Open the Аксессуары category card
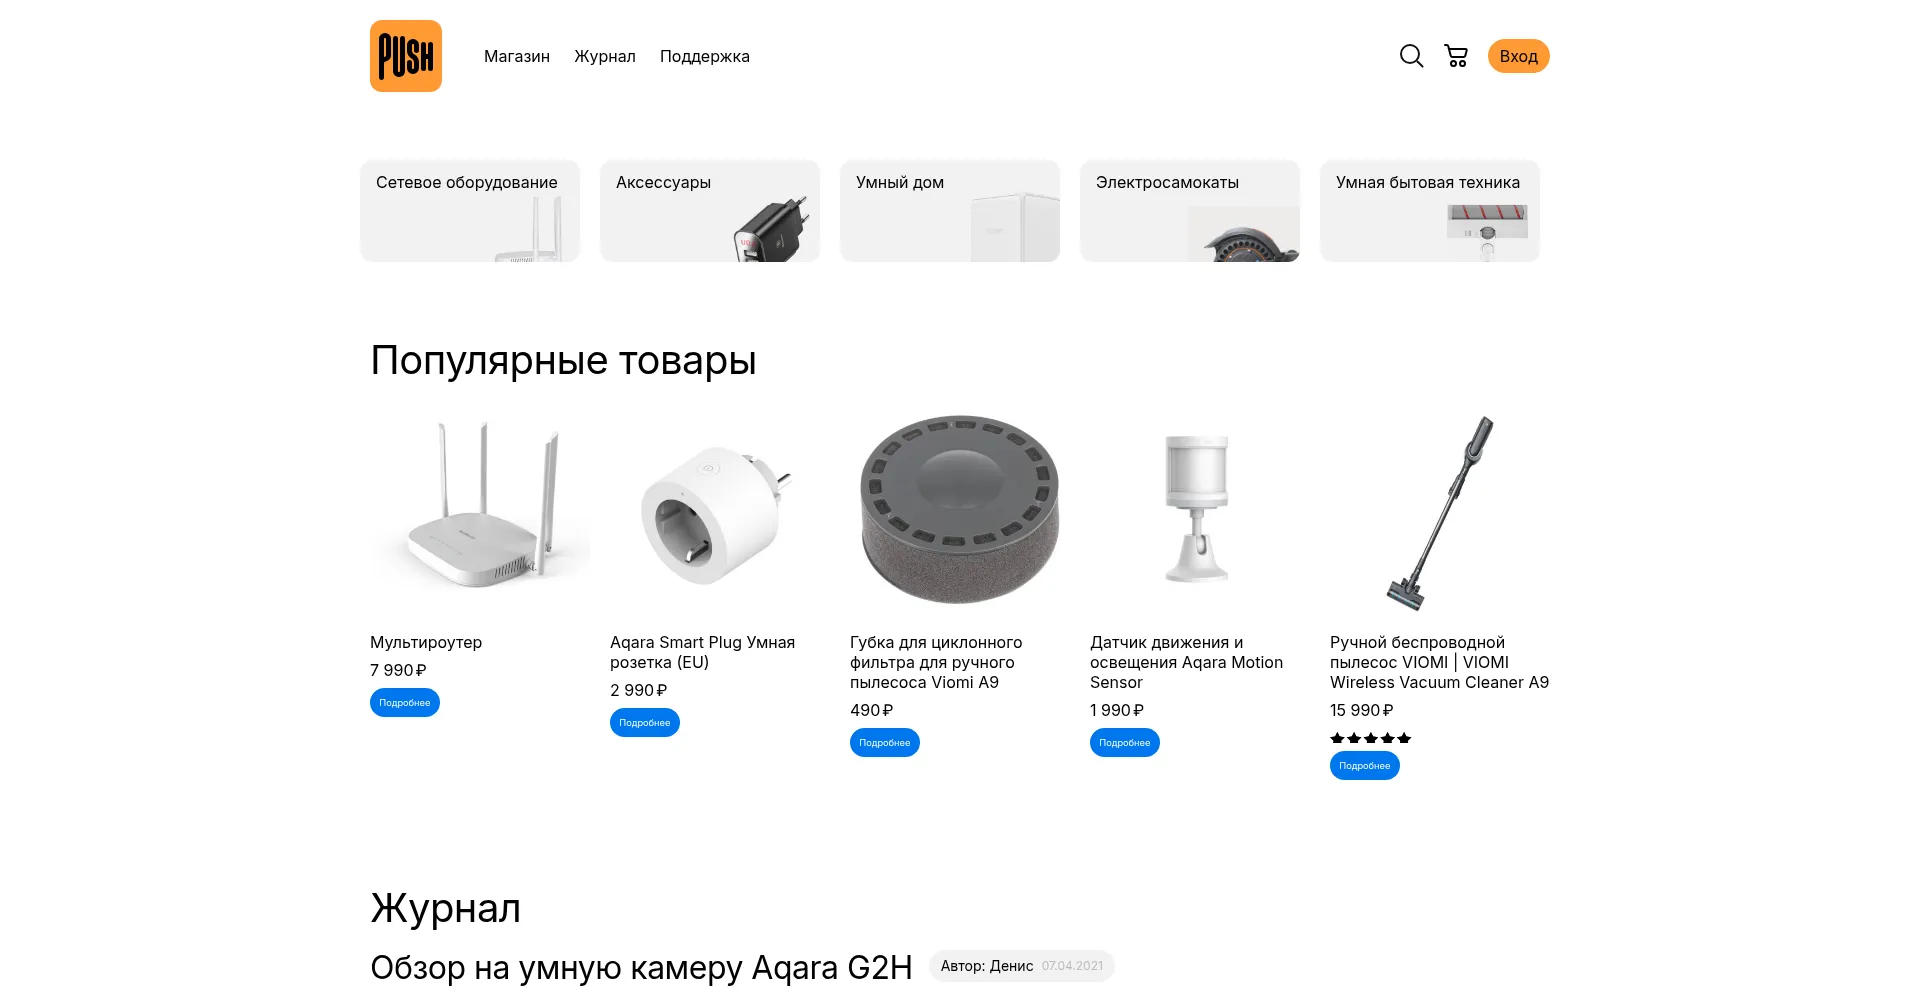This screenshot has height=993, width=1920. point(710,211)
